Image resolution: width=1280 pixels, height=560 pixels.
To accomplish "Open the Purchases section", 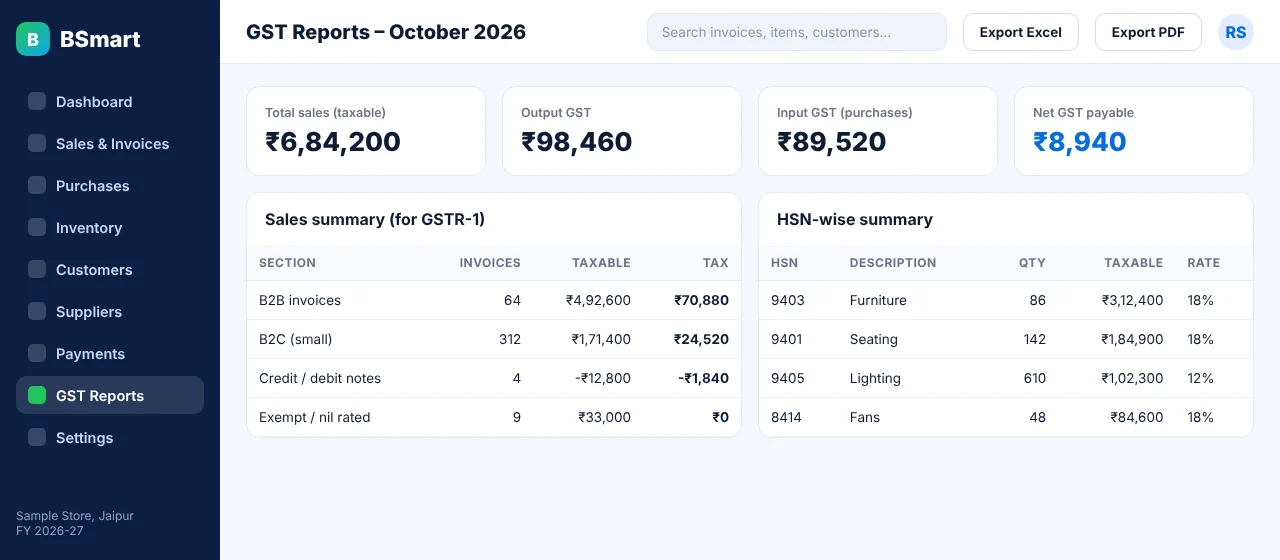I will click(x=110, y=186).
